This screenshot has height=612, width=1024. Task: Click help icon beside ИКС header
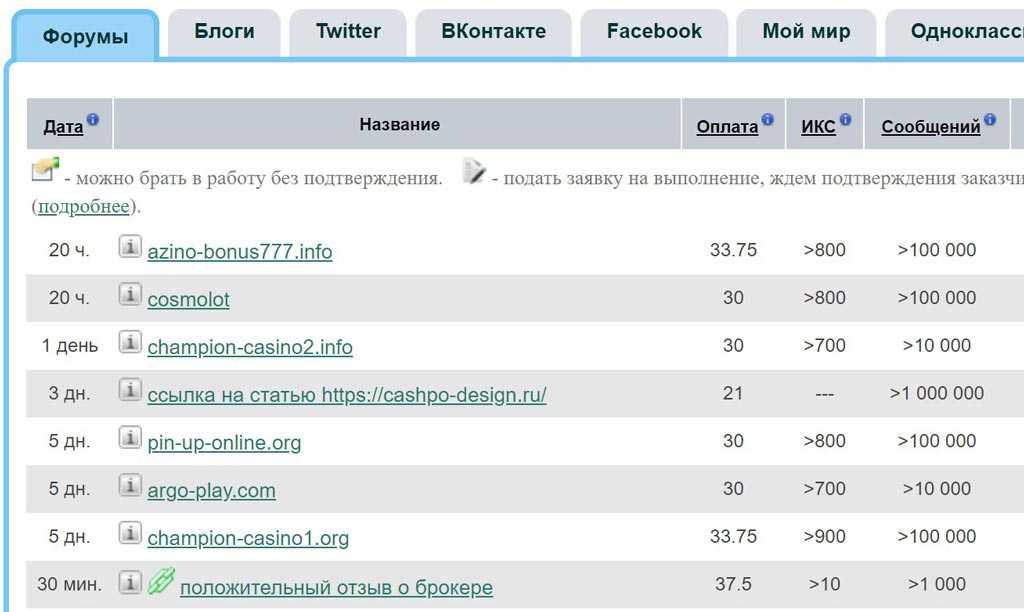[x=845, y=120]
